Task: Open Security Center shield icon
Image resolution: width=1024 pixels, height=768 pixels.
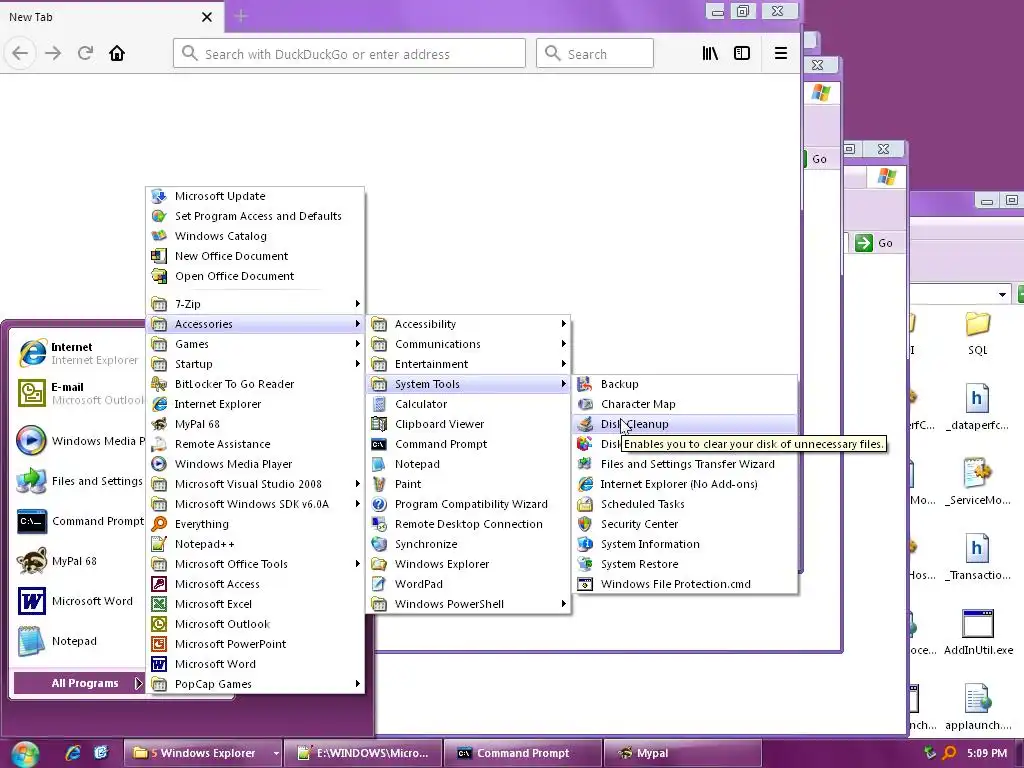Action: point(585,524)
